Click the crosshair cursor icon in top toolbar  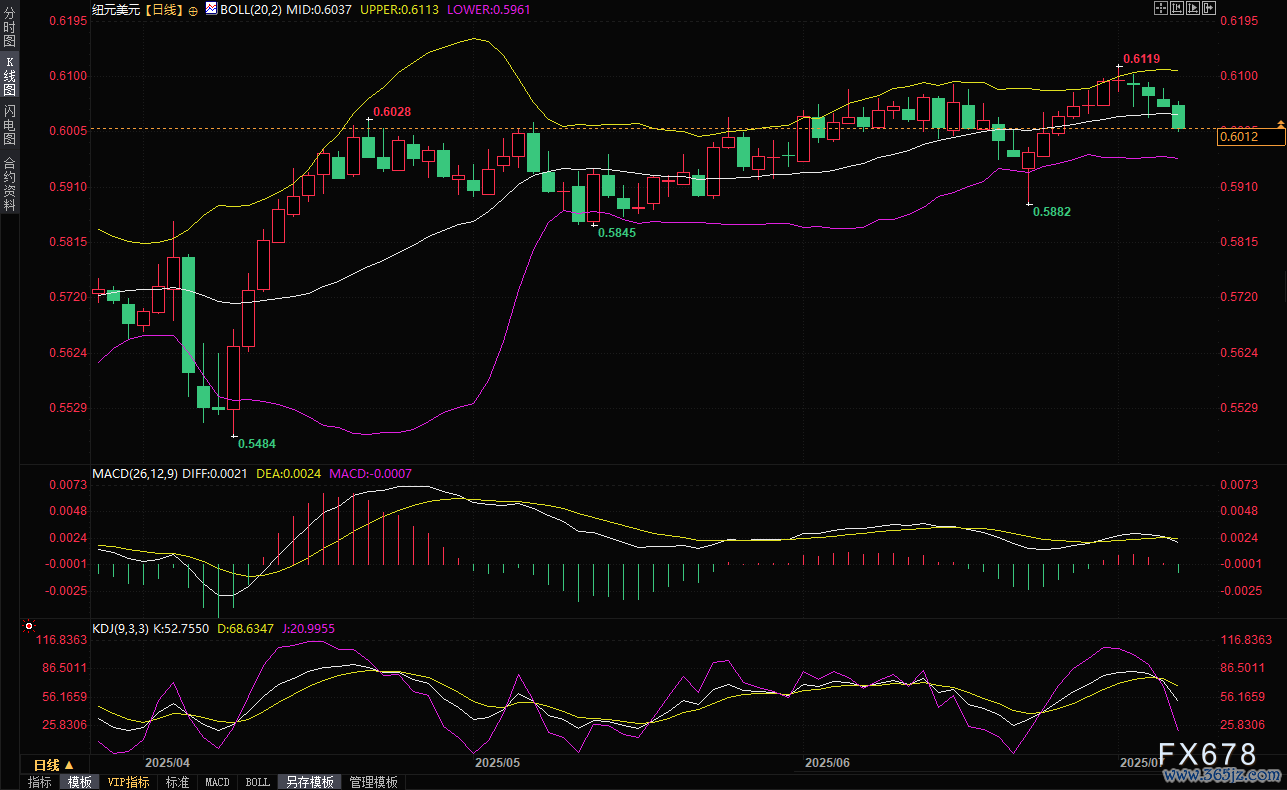(x=1161, y=8)
